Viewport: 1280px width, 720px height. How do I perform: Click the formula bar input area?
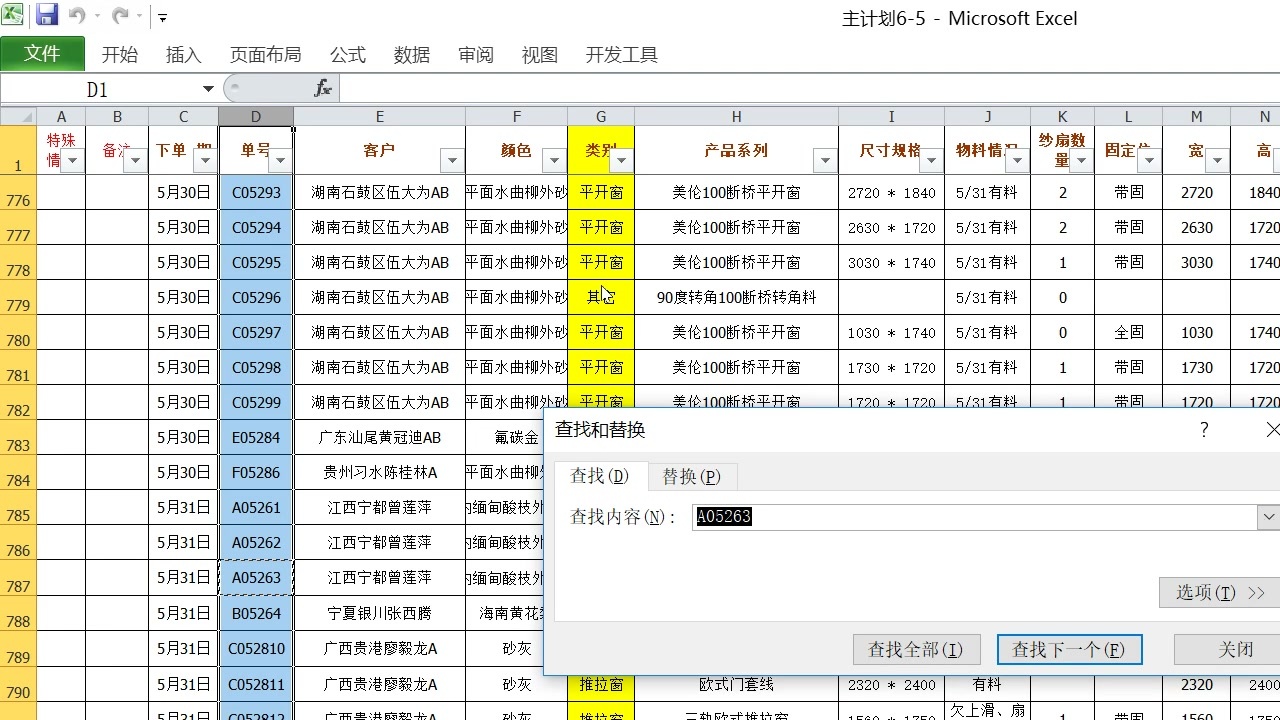810,89
